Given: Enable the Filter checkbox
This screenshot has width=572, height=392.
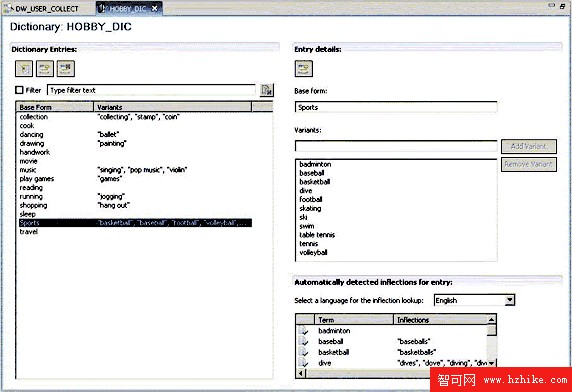Looking at the screenshot, I should tap(19, 90).
